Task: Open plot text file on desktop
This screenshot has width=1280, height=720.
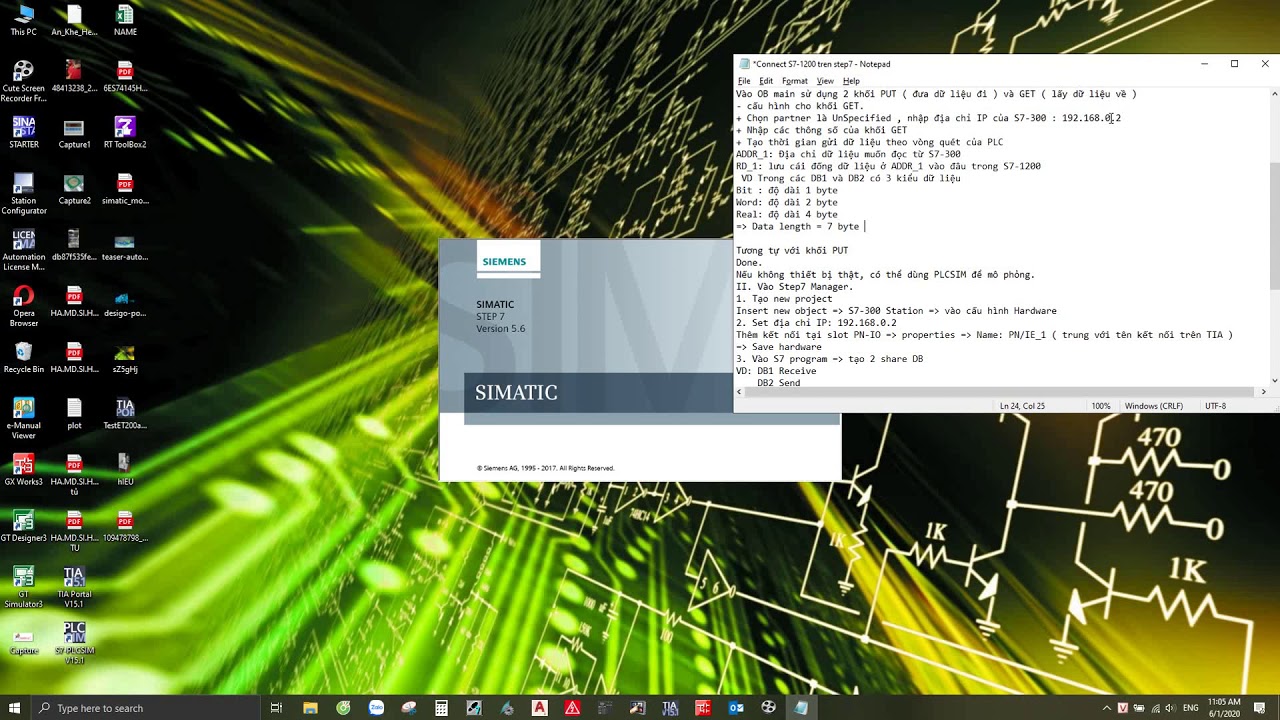Action: (x=74, y=413)
